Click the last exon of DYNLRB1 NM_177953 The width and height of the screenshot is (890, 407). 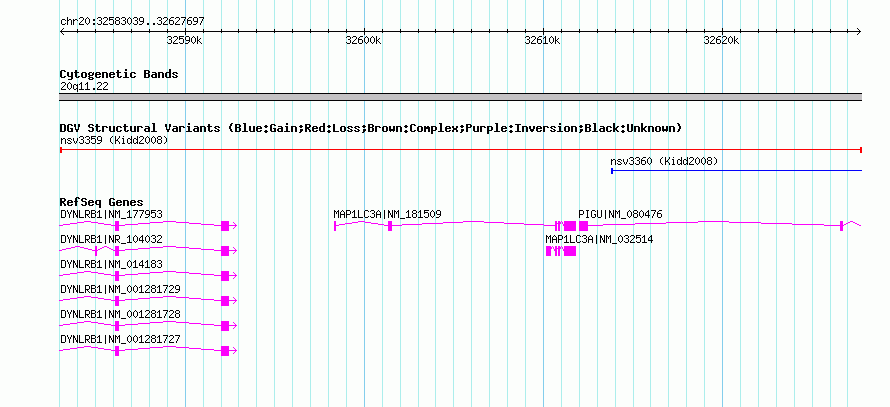225,226
